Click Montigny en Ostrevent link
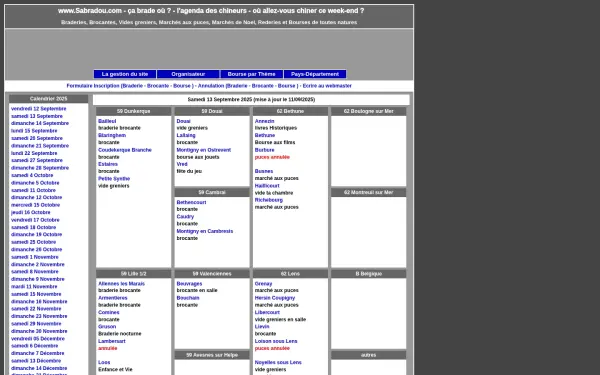This screenshot has width=600, height=375. click(x=204, y=150)
